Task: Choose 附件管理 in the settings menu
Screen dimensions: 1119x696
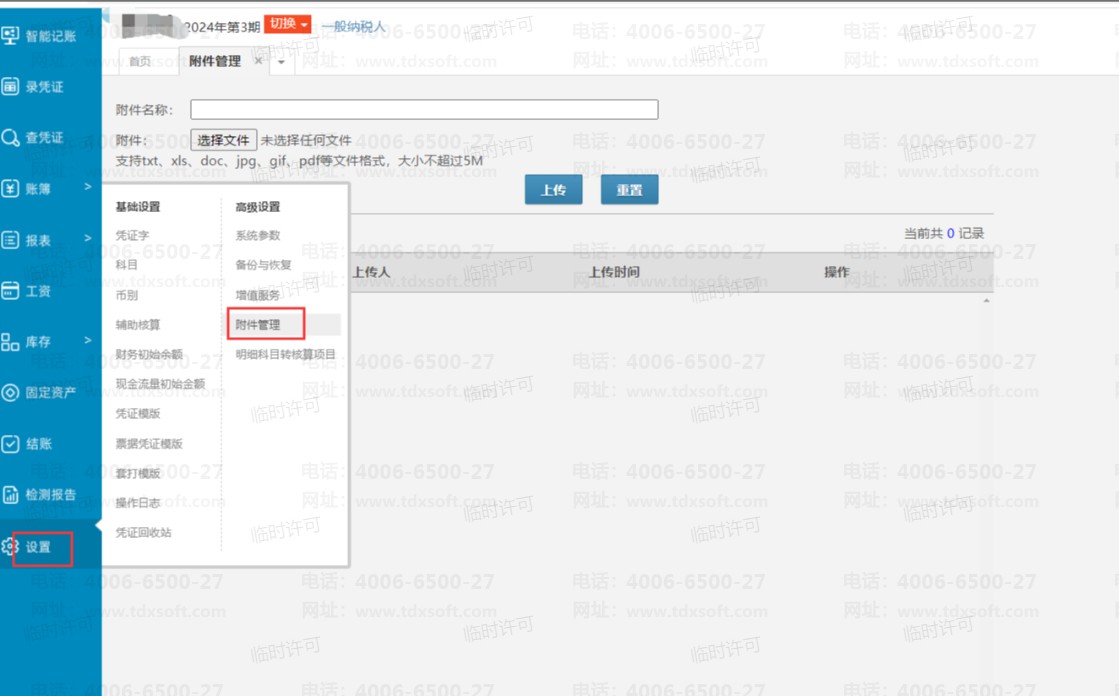Action: (x=258, y=325)
